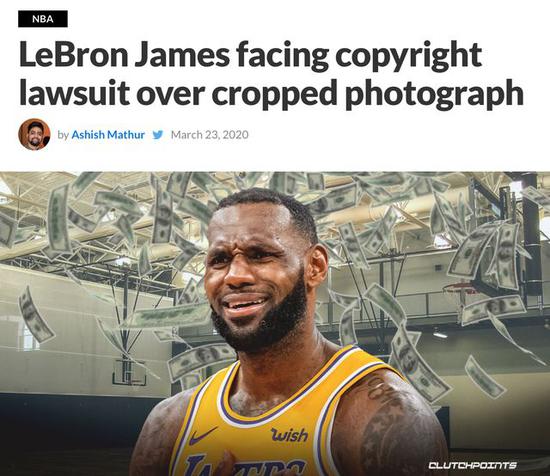Open the Ashish Mathur author link
The height and width of the screenshot is (476, 550).
coord(108,135)
